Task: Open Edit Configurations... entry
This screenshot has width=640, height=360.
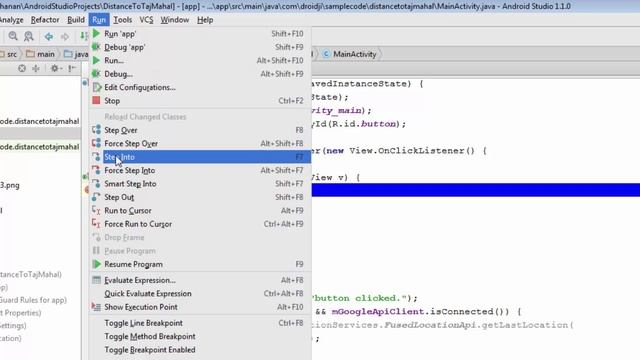Action: tap(200, 87)
